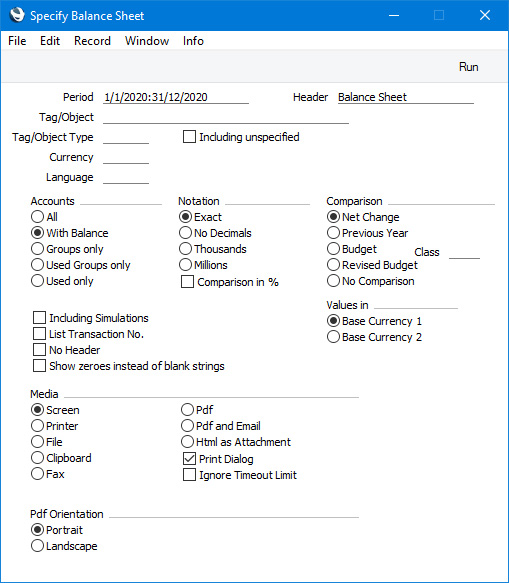Set media to Screen
The image size is (509, 583).
pos(38,410)
